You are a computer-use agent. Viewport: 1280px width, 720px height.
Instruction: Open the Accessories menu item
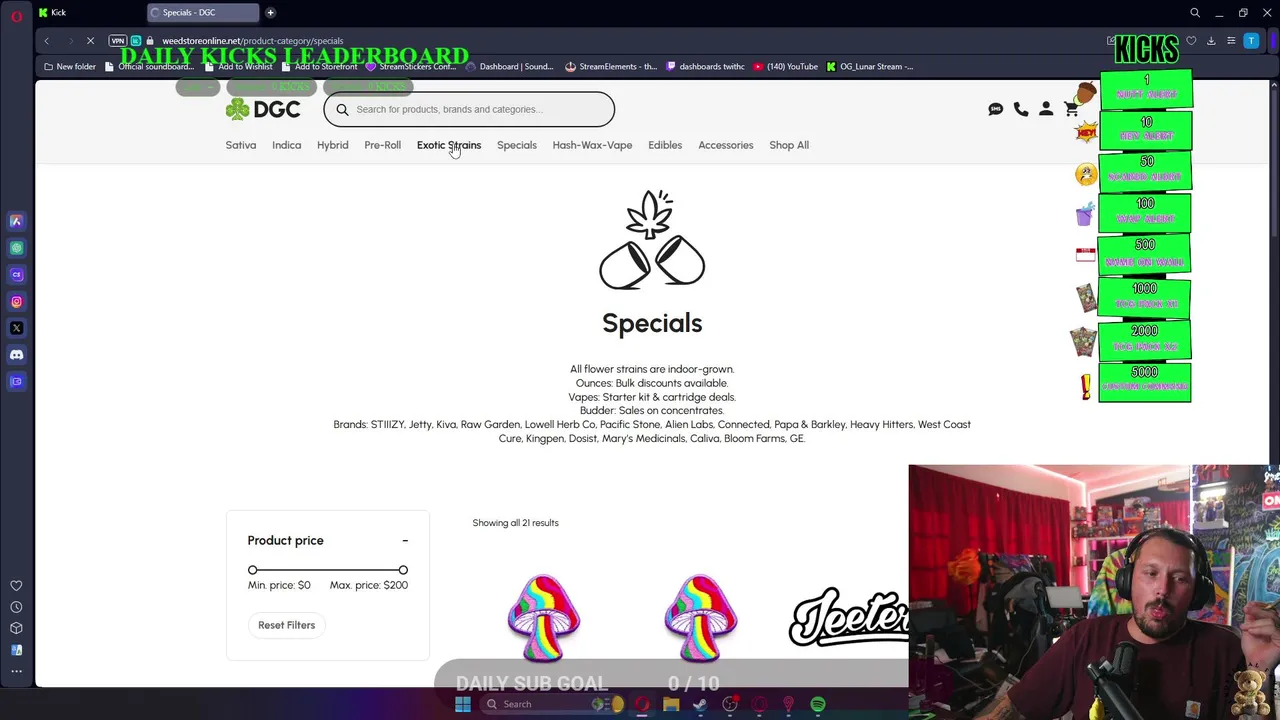point(726,145)
